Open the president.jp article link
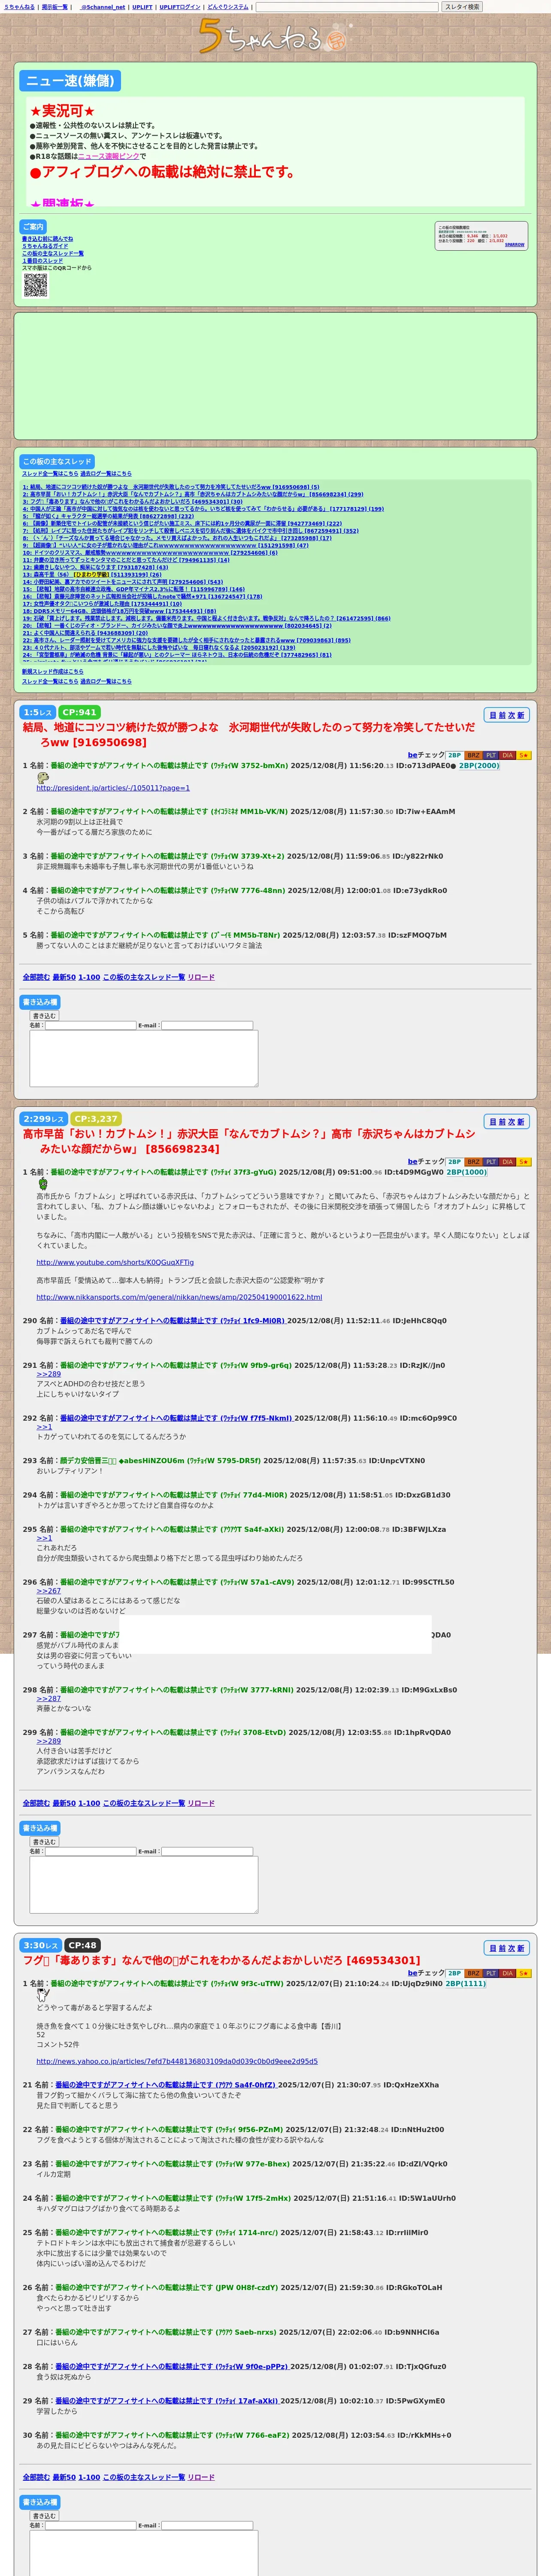551x2576 pixels. (113, 788)
